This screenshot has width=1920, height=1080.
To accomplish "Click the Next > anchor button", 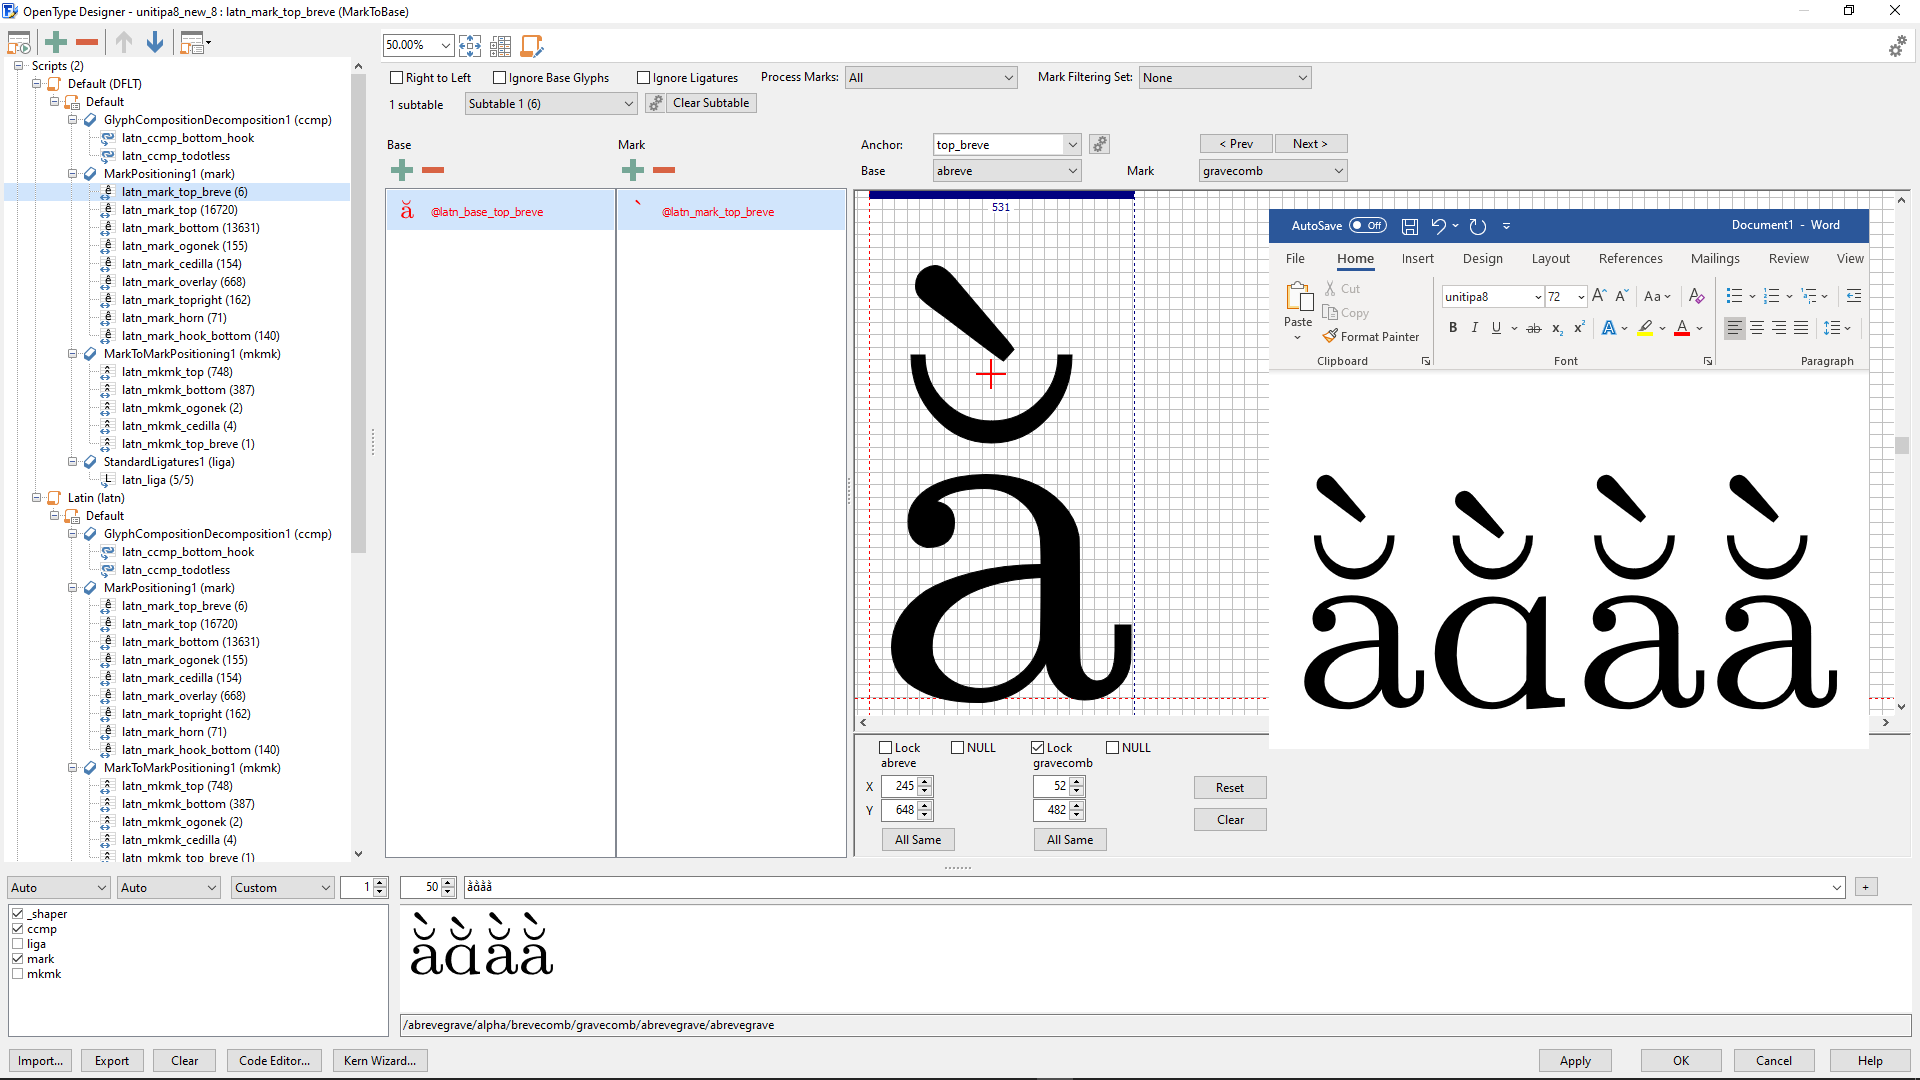I will coord(1310,143).
